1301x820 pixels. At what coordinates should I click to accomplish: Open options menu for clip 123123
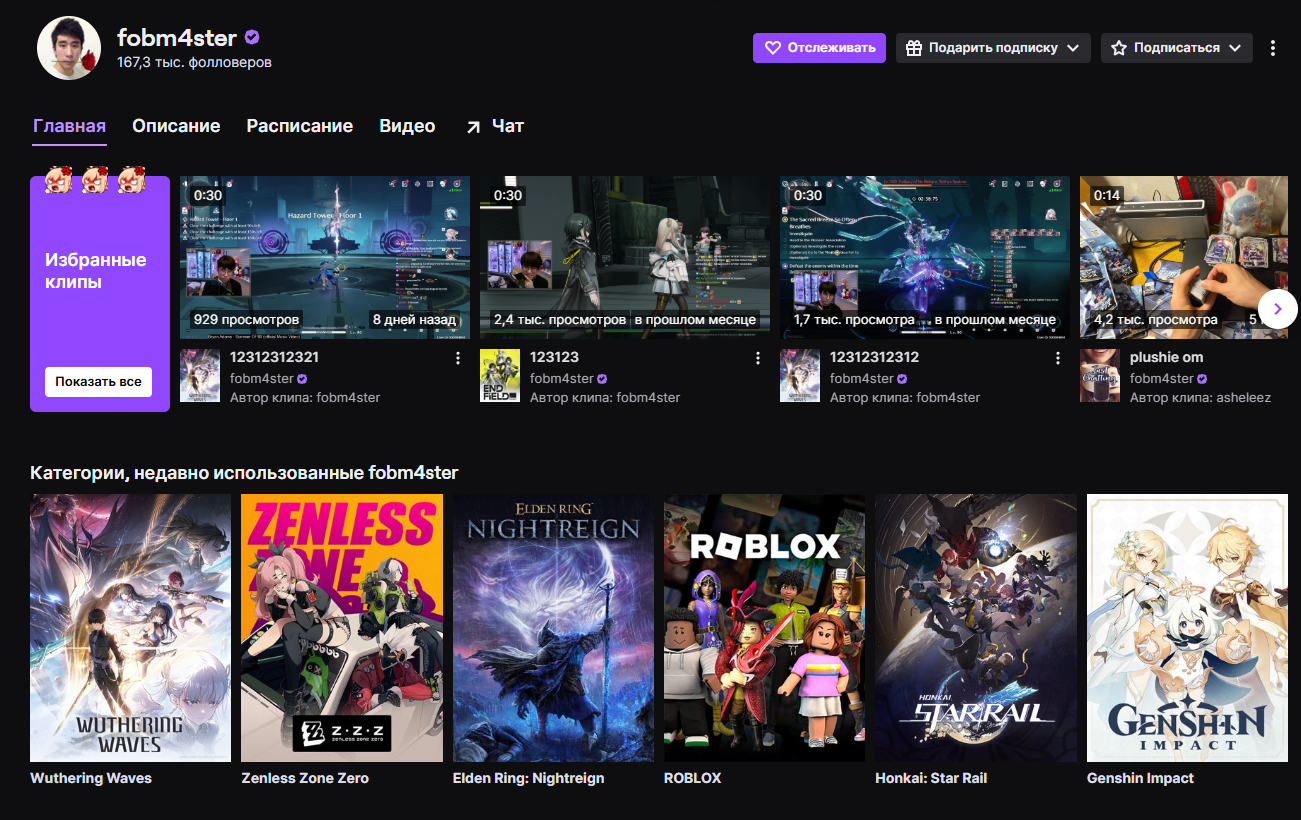click(x=758, y=358)
